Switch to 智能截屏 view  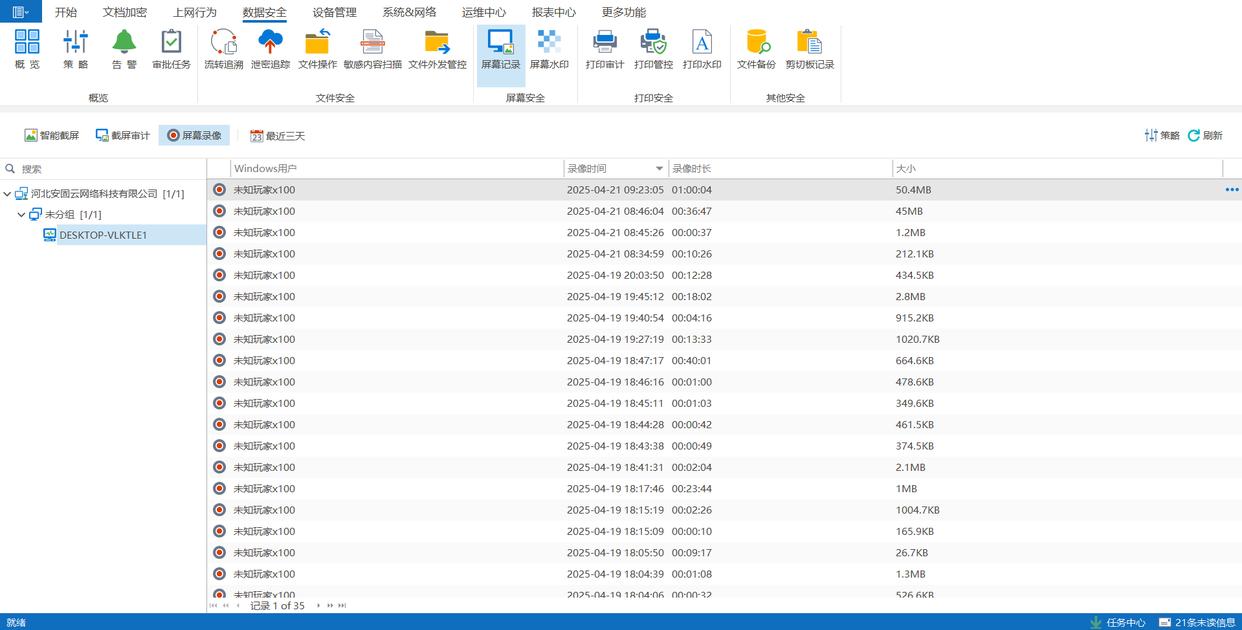pos(52,135)
